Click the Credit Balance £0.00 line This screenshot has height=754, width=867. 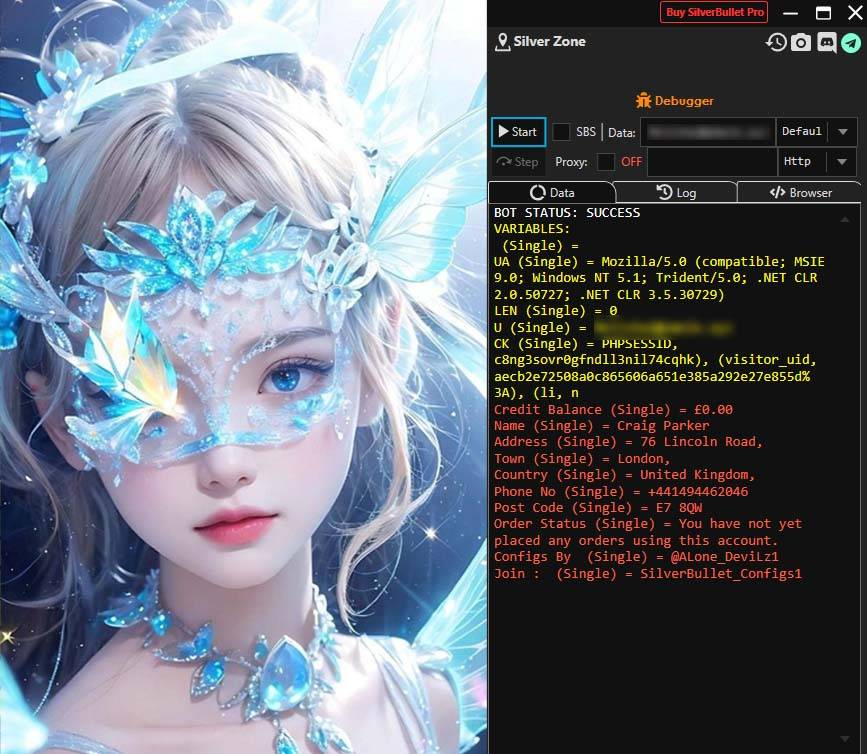pyautogui.click(x=613, y=410)
